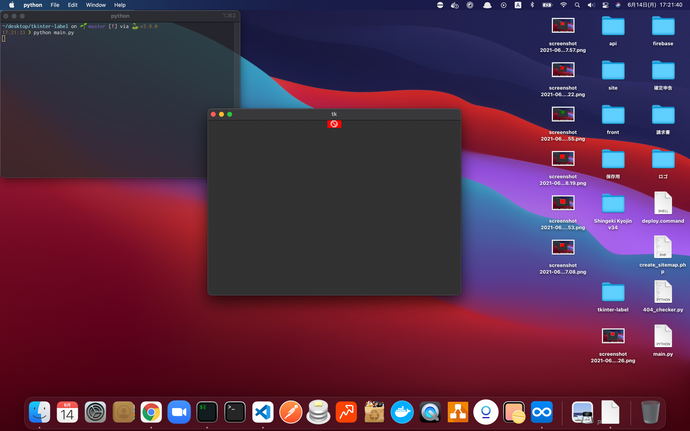This screenshot has height=431, width=690.
Task: Open volume control in menu bar
Action: (591, 5)
